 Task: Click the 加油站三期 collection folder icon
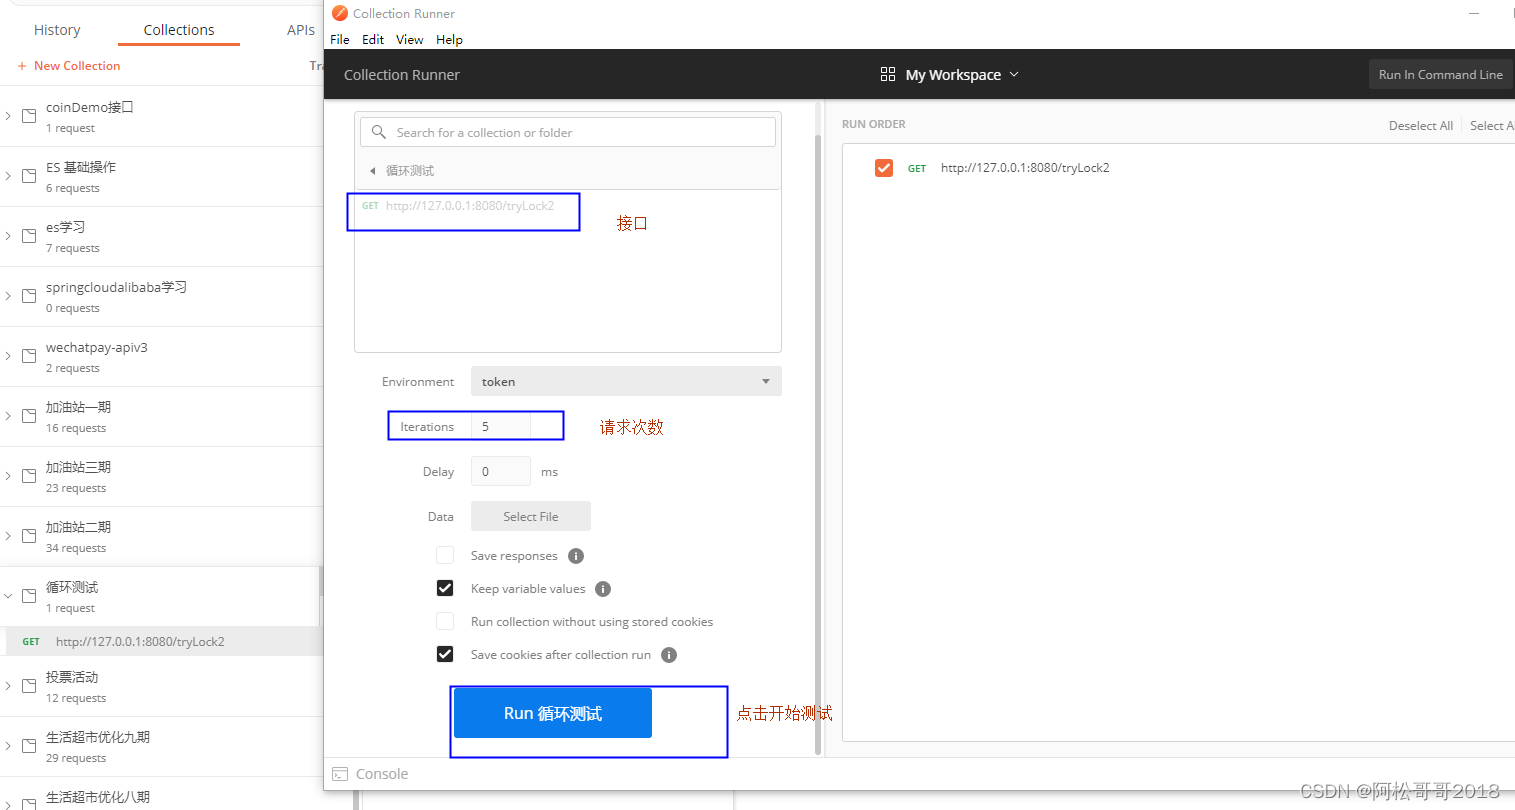(29, 476)
